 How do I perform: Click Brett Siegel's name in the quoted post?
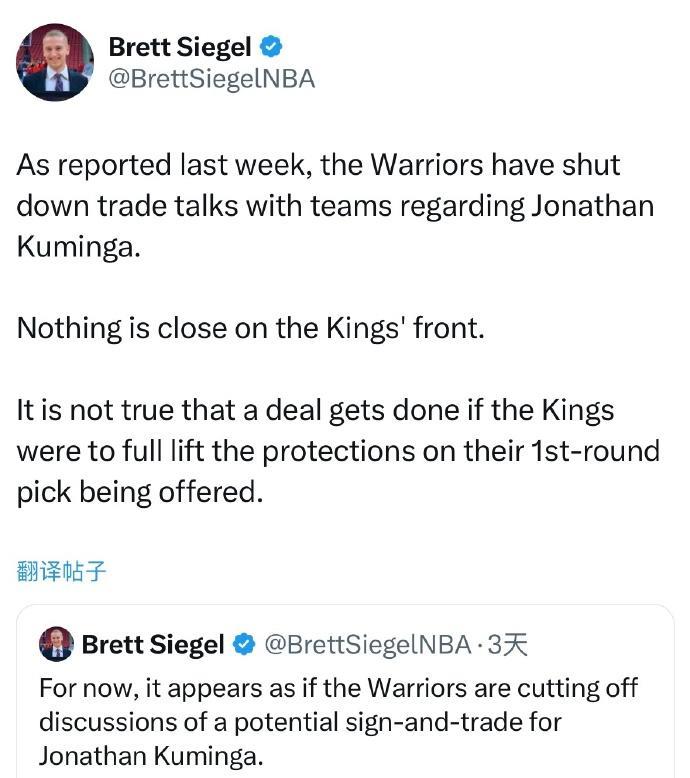[x=153, y=645]
